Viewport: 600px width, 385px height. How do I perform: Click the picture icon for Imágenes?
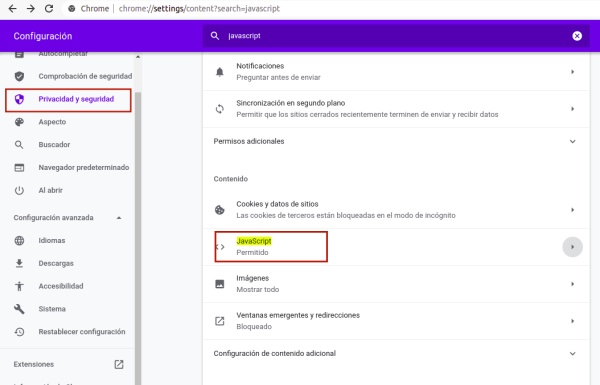point(220,284)
